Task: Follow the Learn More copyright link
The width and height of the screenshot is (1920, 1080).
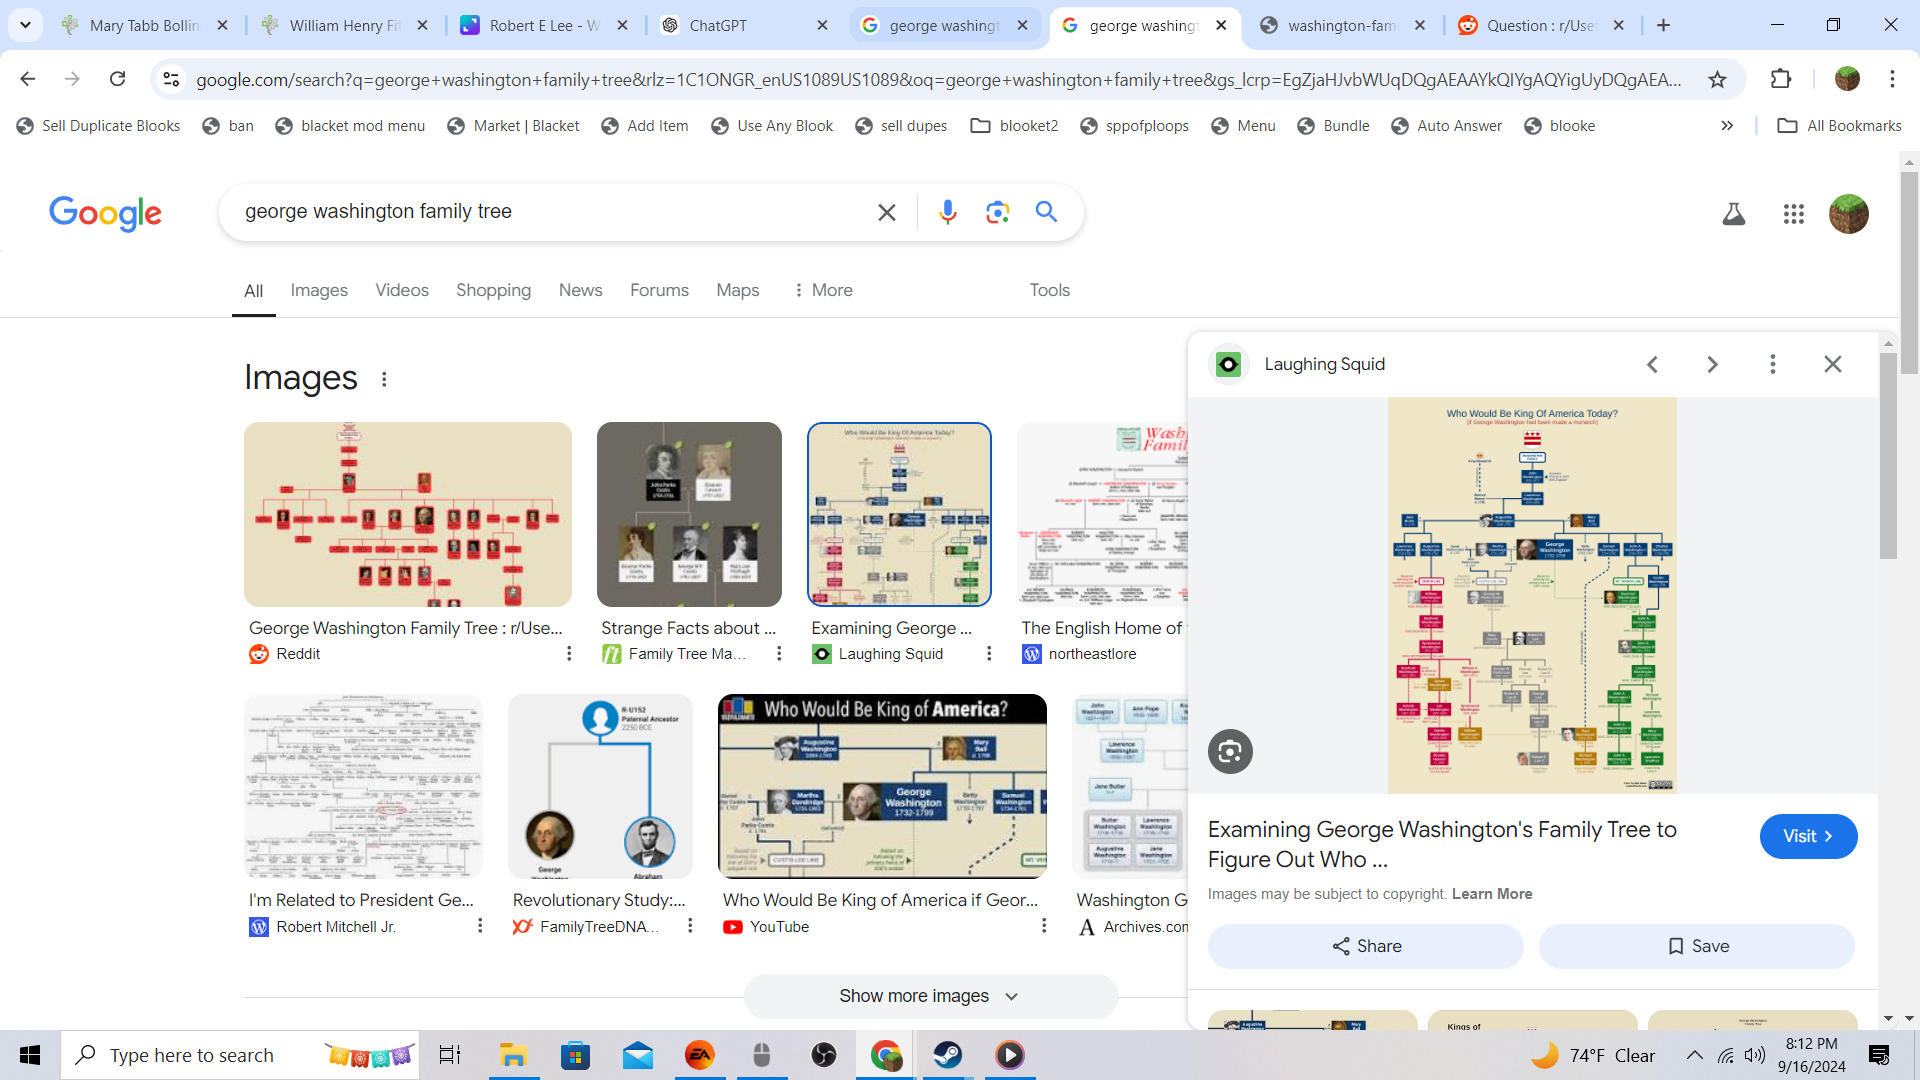Action: tap(1492, 894)
